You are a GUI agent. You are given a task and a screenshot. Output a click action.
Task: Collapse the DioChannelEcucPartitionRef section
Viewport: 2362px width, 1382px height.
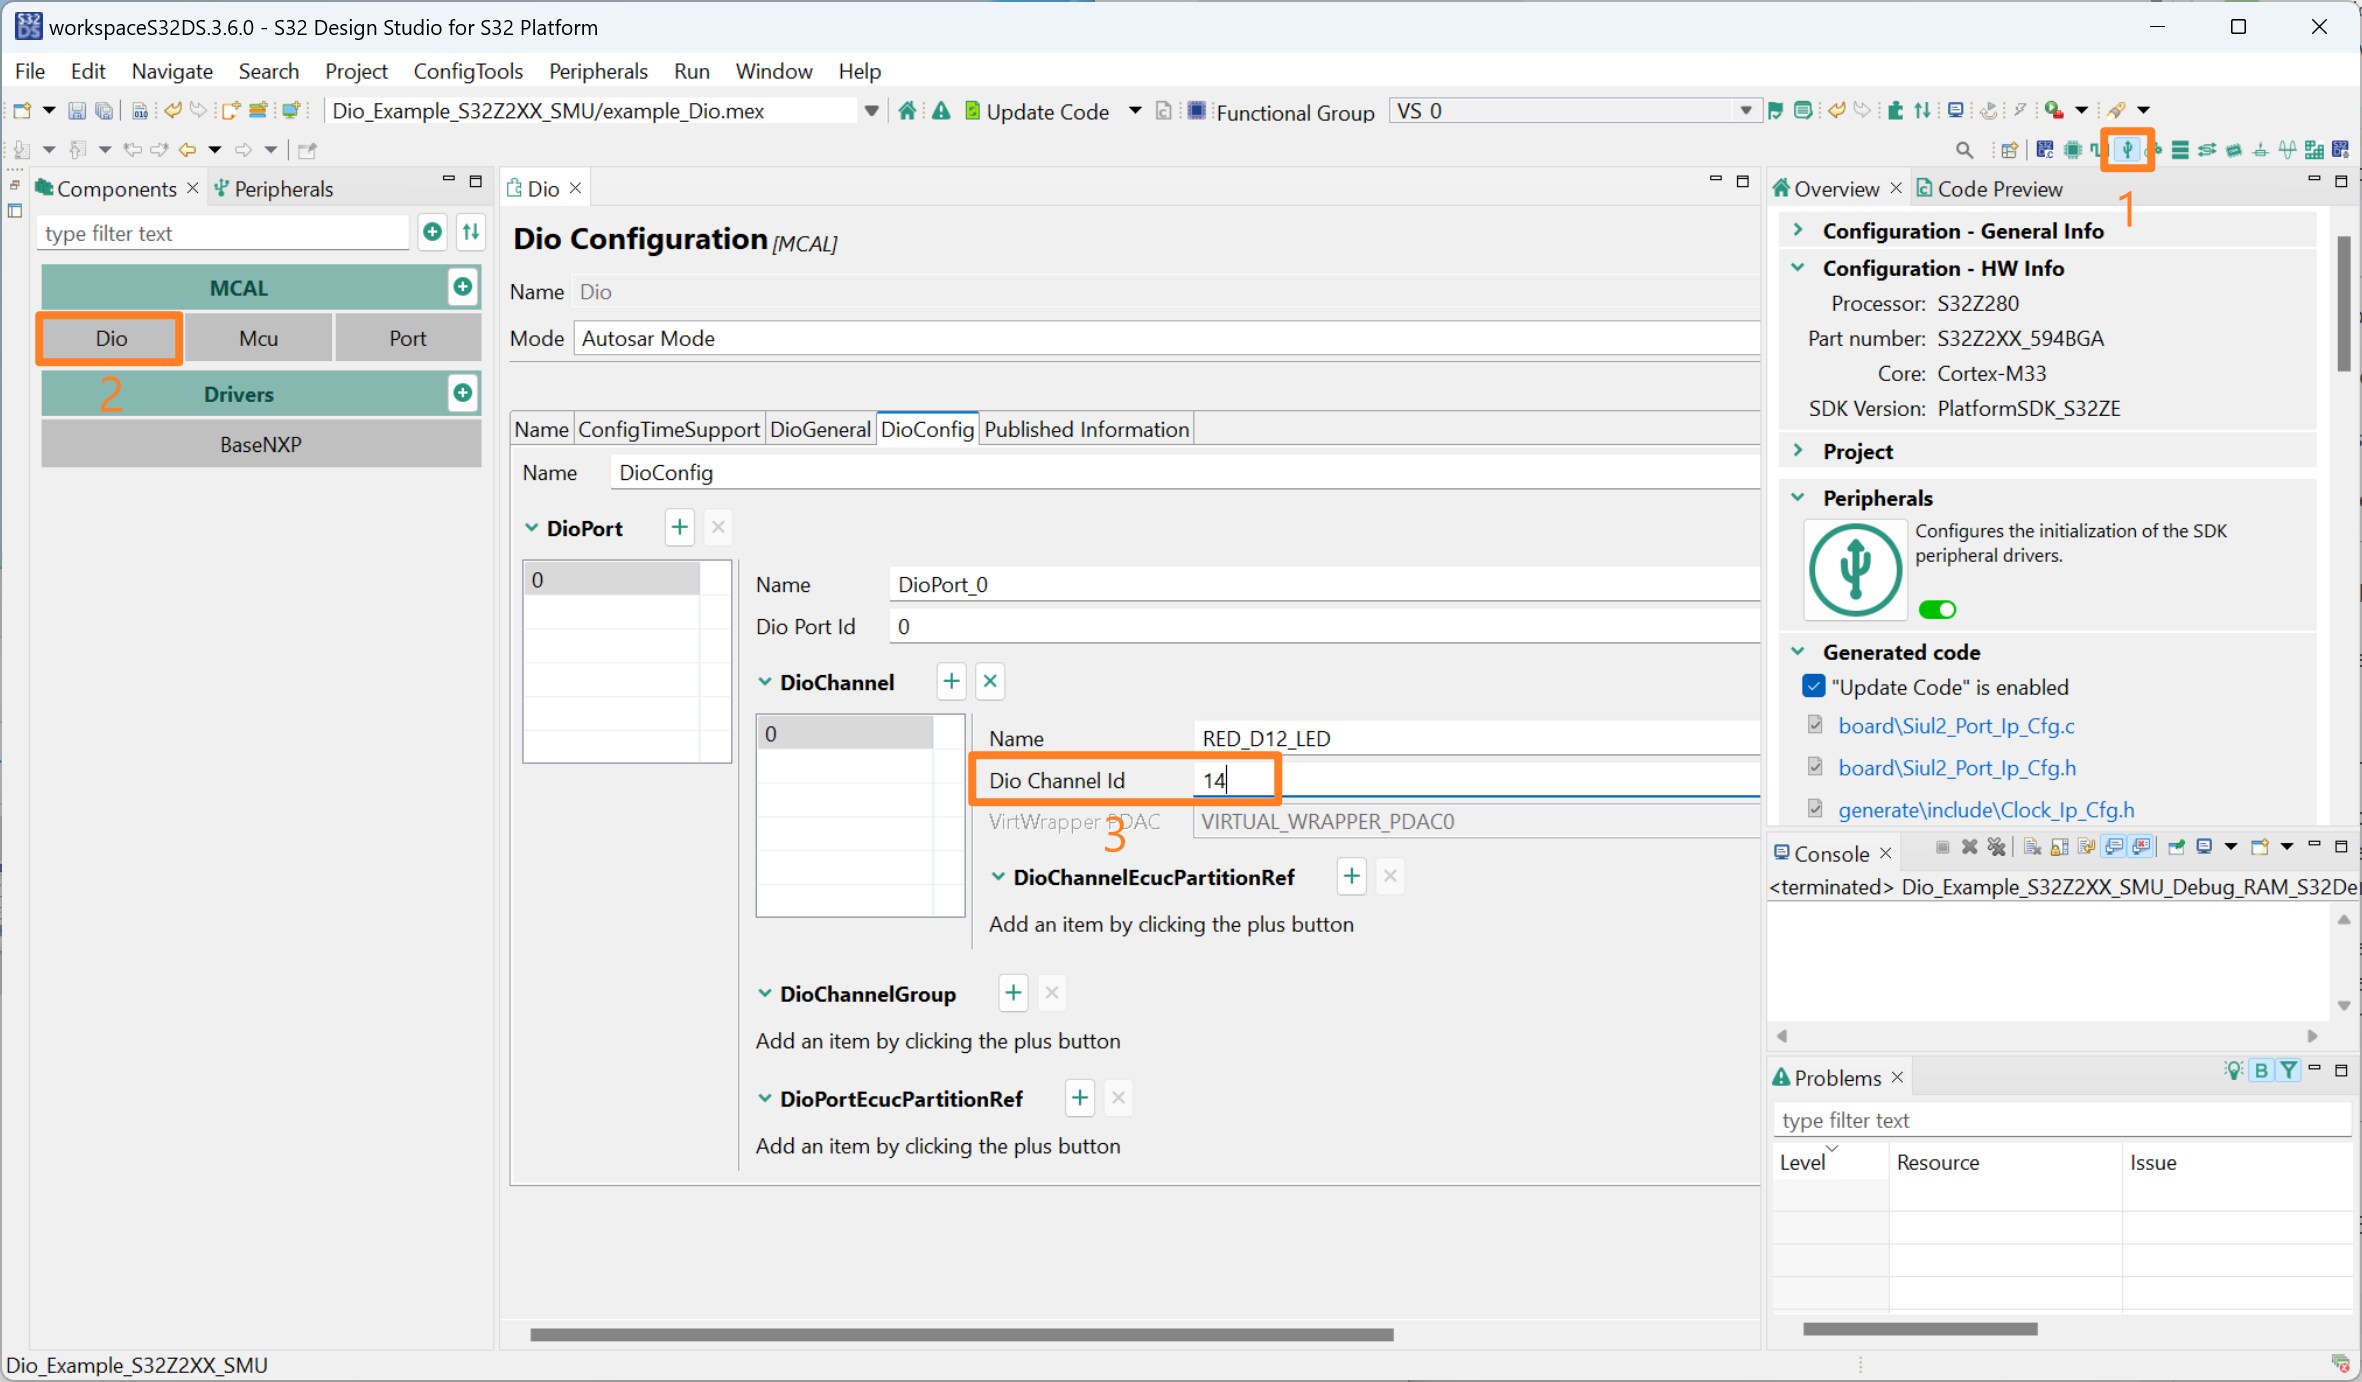point(997,877)
